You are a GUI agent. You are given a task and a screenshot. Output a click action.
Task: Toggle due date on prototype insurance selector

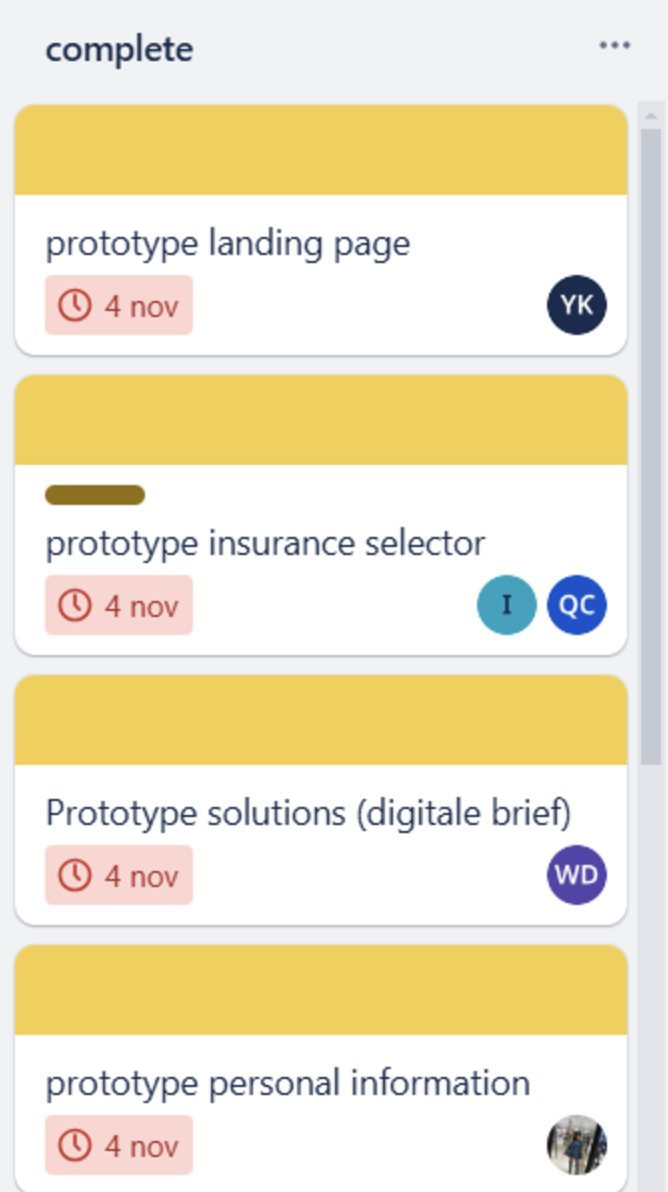point(119,605)
